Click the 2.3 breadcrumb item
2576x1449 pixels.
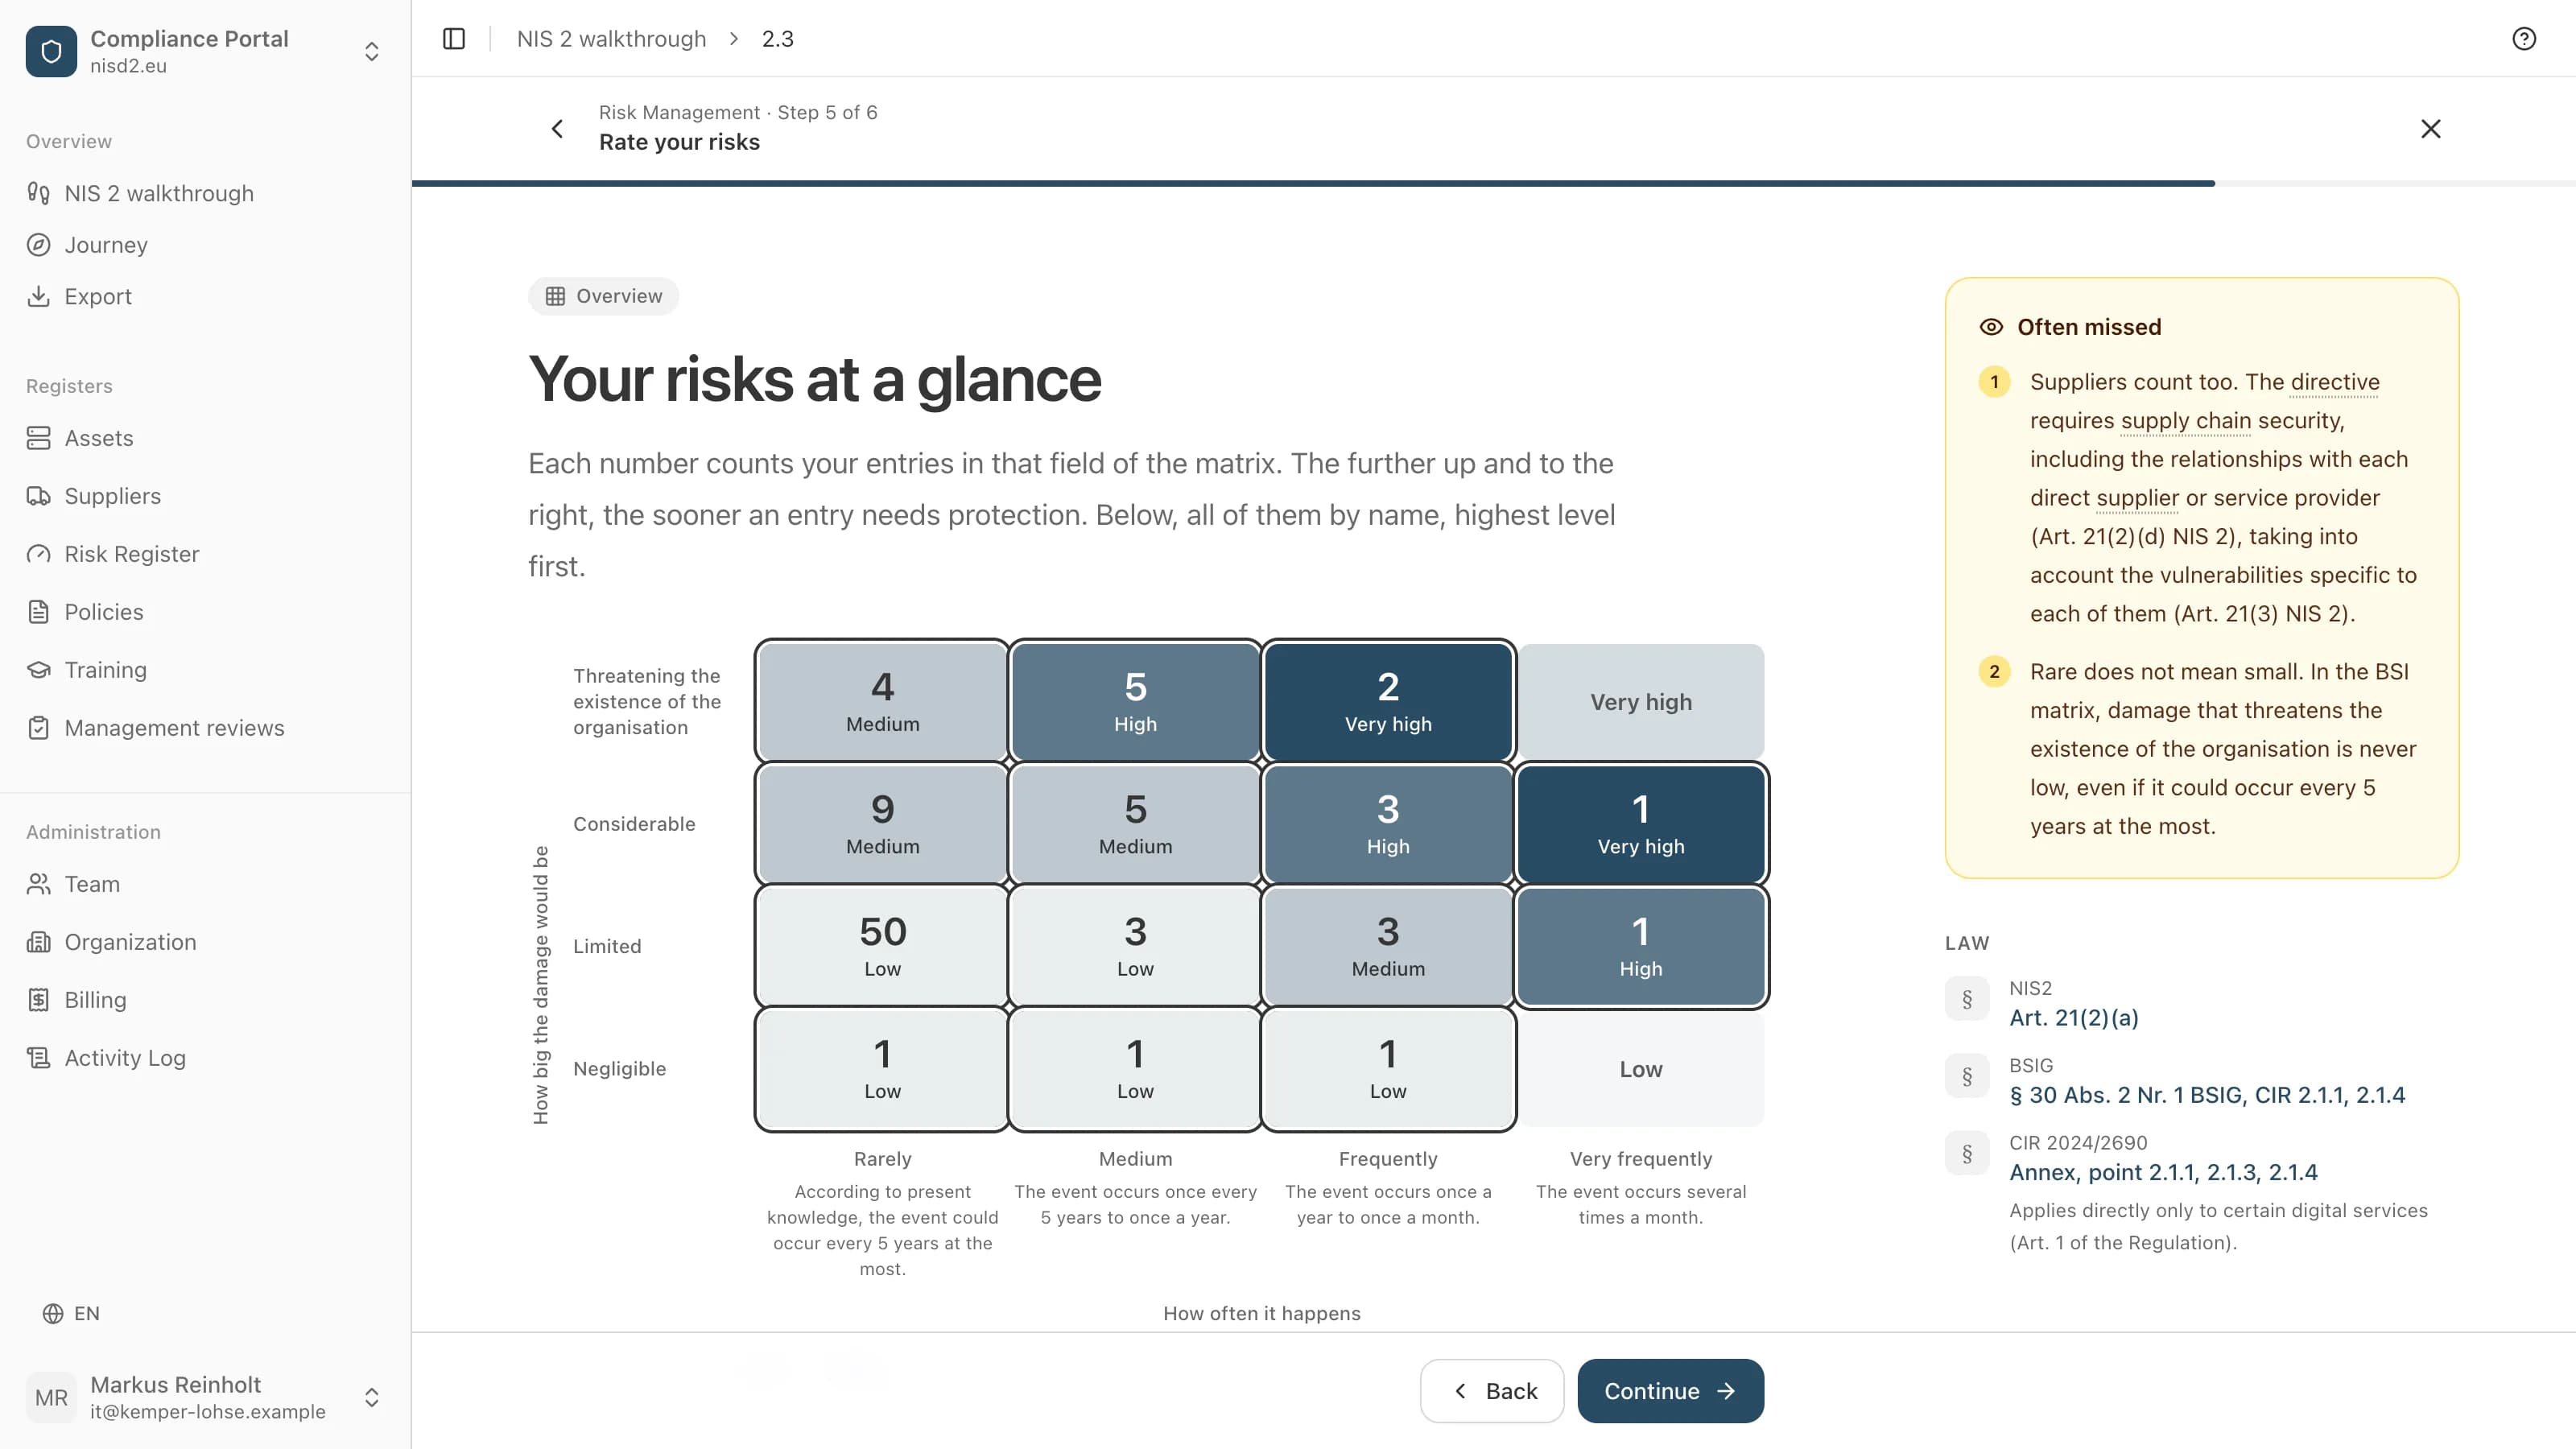click(777, 39)
